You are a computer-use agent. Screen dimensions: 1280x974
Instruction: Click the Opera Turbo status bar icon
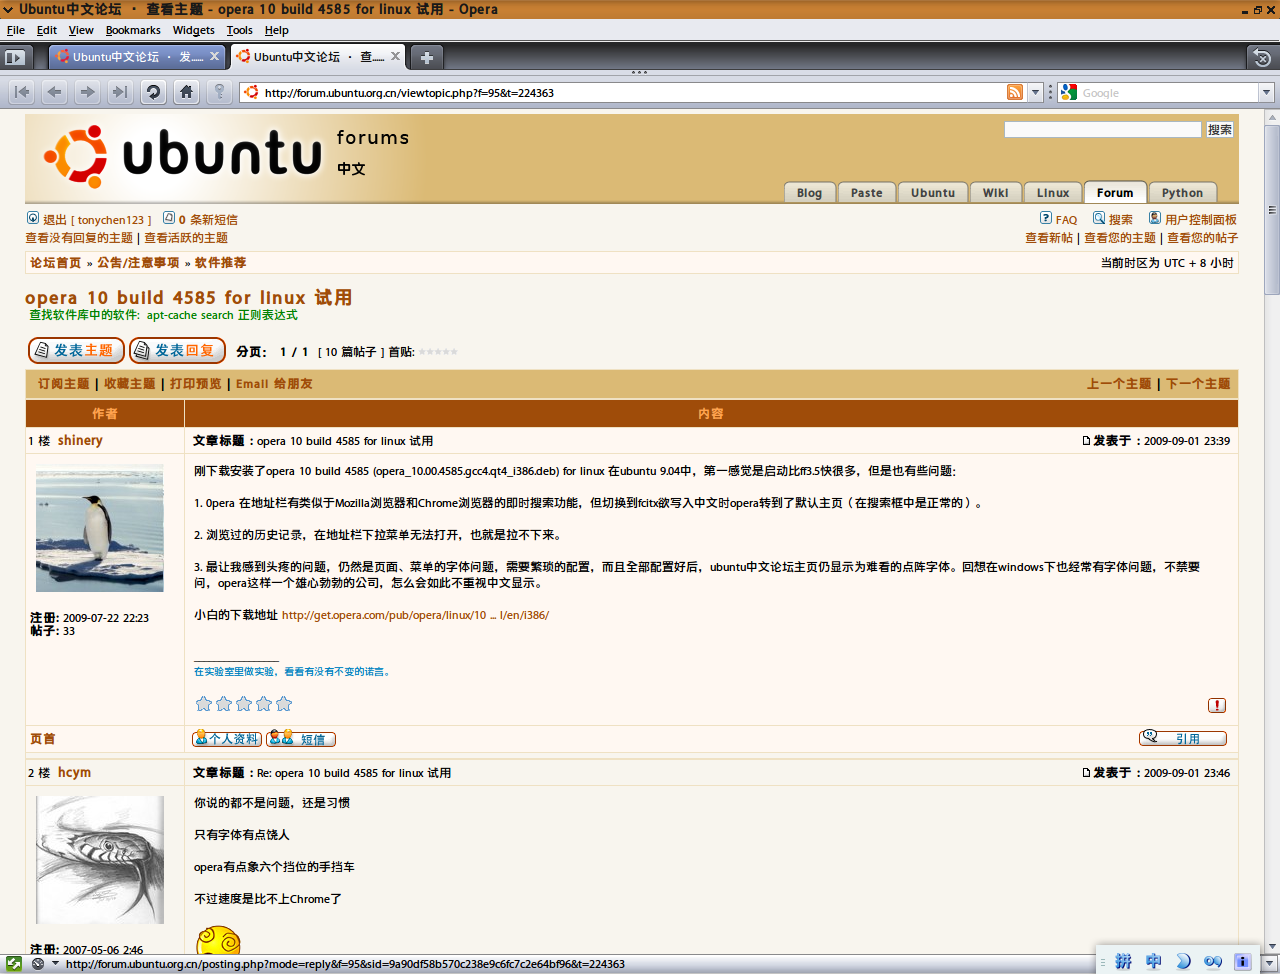[x=38, y=964]
